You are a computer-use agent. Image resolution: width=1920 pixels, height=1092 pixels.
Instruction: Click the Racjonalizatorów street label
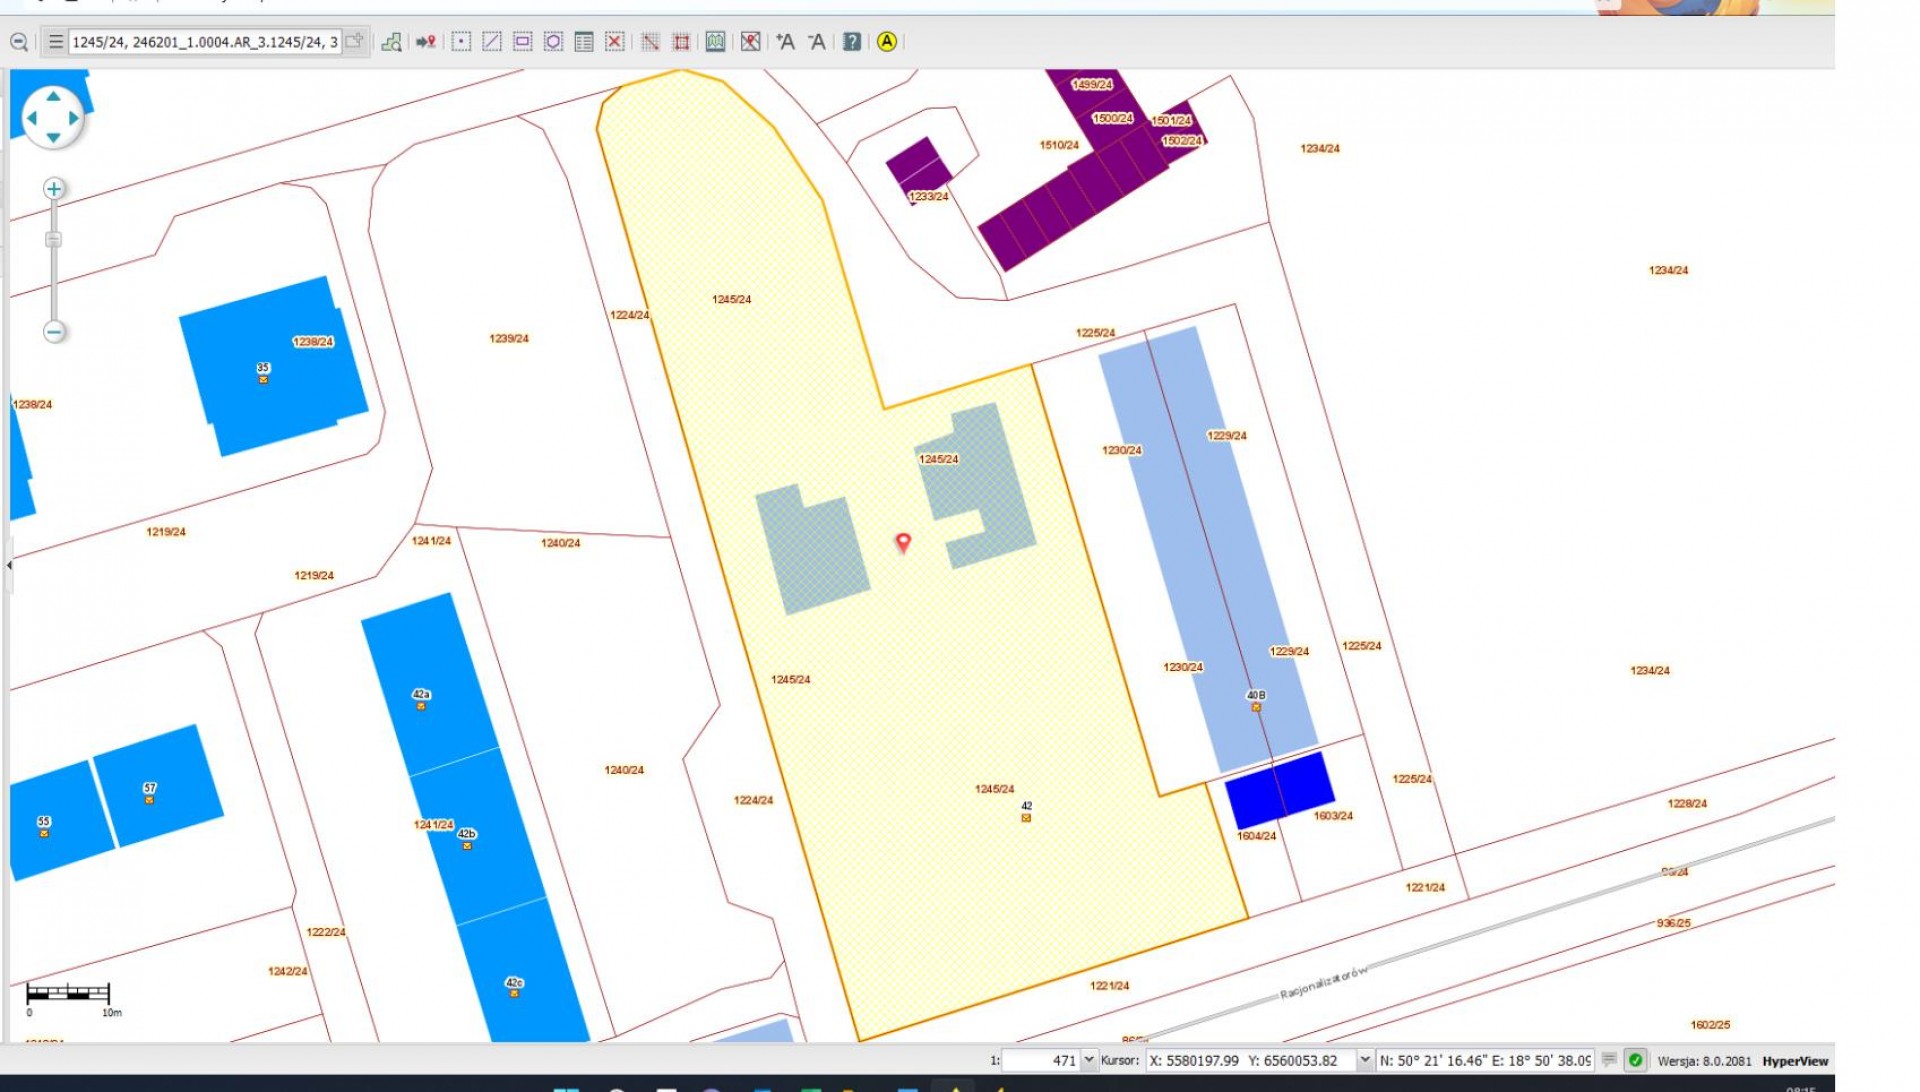click(x=1323, y=984)
